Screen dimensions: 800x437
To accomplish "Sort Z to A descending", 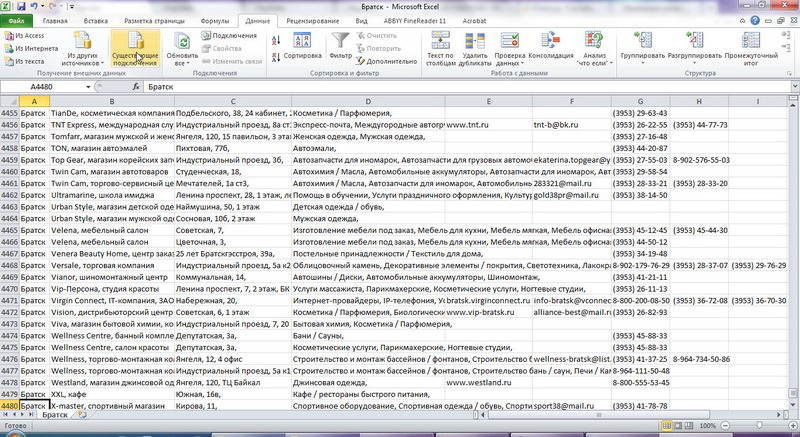I will click(x=276, y=57).
